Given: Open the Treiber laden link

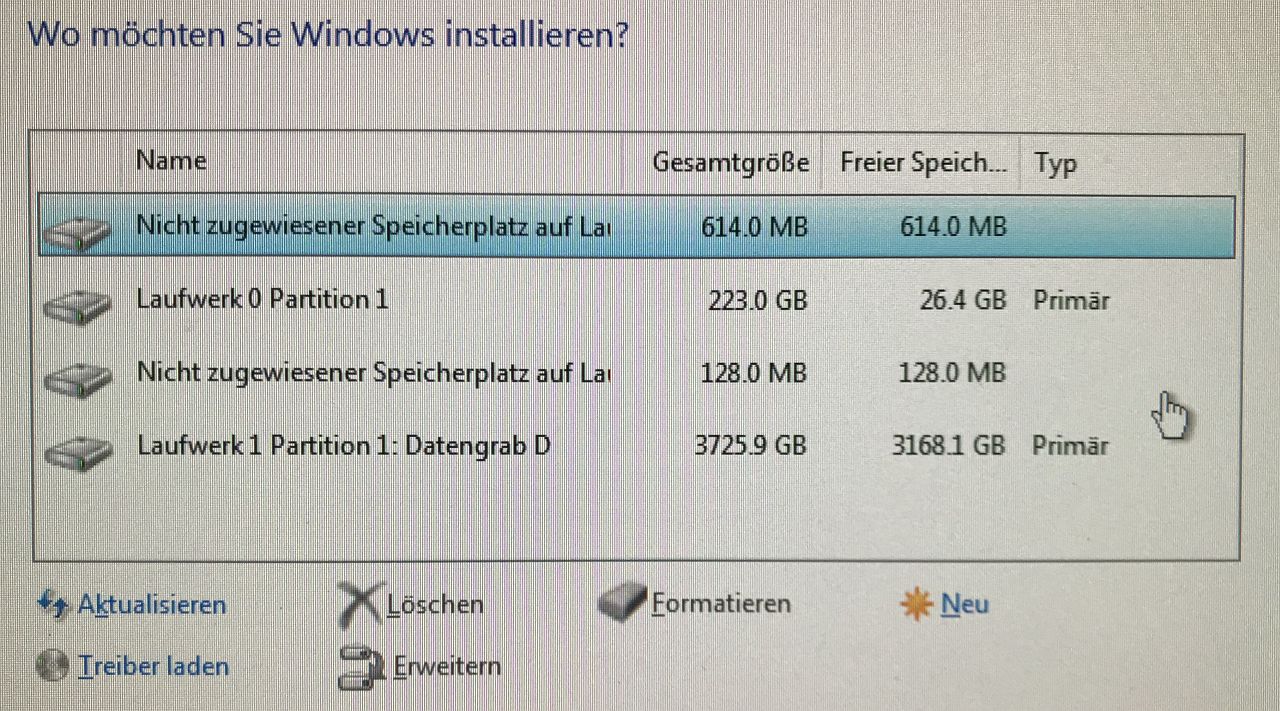Looking at the screenshot, I should click(x=154, y=666).
